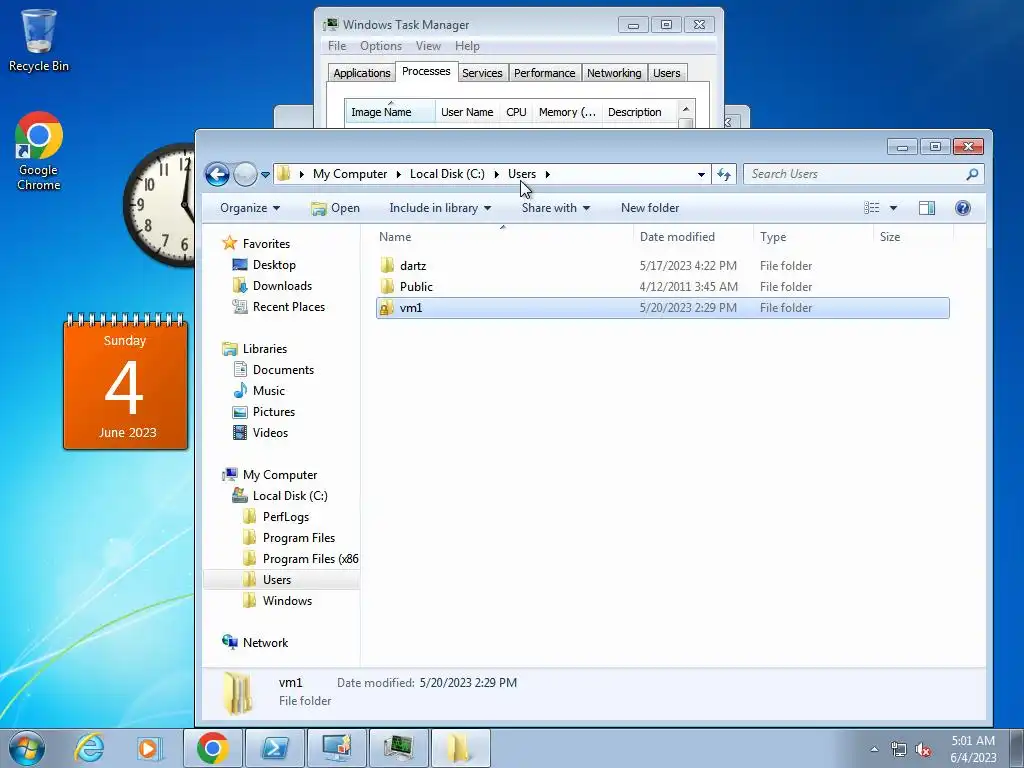Image resolution: width=1024 pixels, height=768 pixels.
Task: Sort by the Size column header
Action: click(914, 237)
